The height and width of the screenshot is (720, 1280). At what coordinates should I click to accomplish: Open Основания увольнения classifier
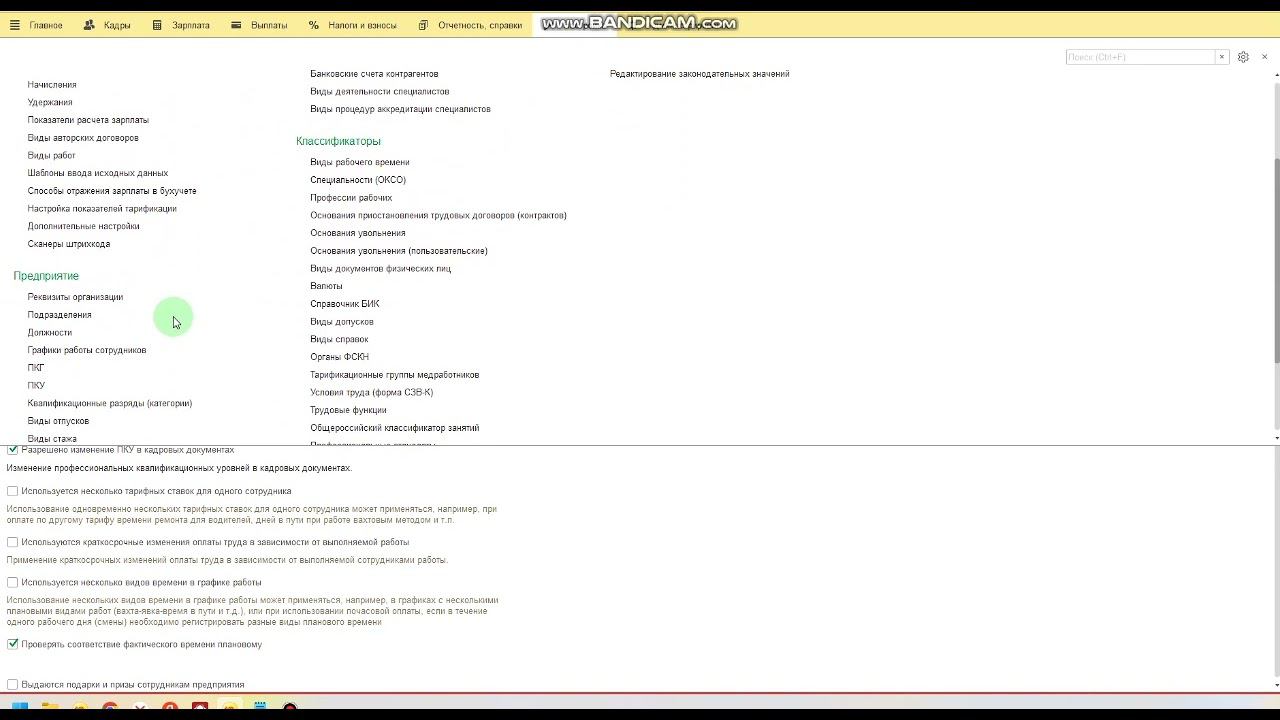click(x=358, y=233)
